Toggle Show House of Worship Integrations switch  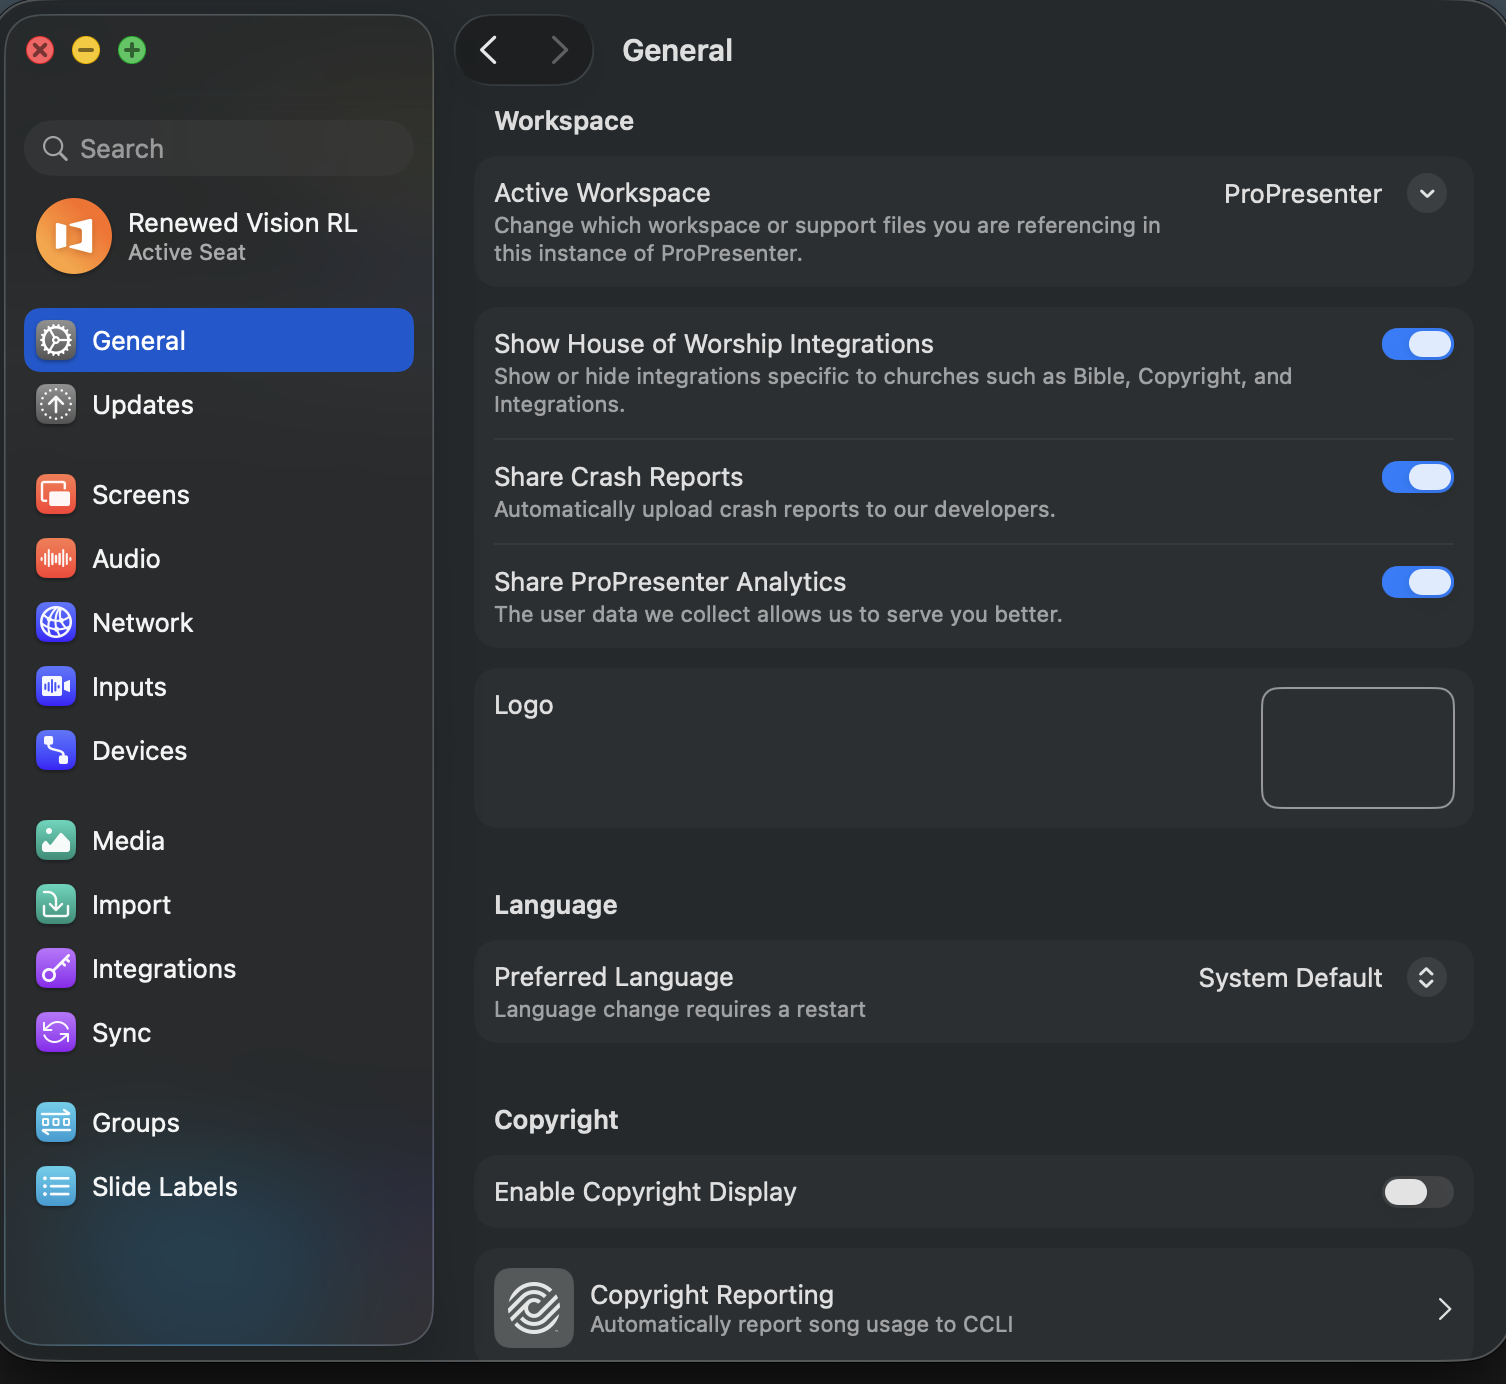(x=1417, y=344)
